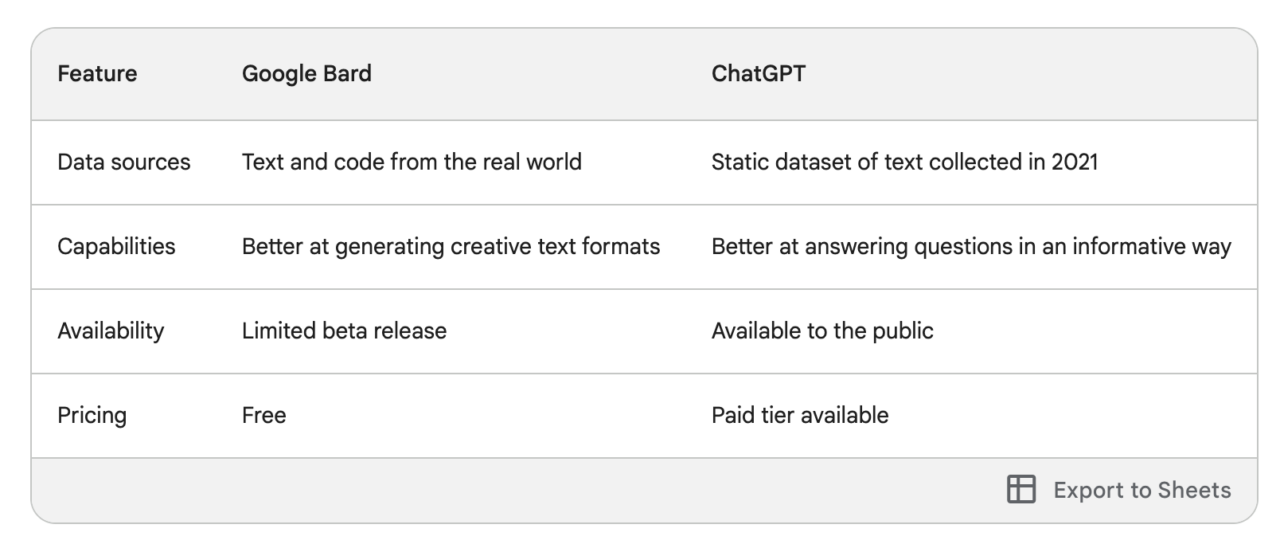Click the Availability row label
The image size is (1280, 540).
(x=110, y=330)
